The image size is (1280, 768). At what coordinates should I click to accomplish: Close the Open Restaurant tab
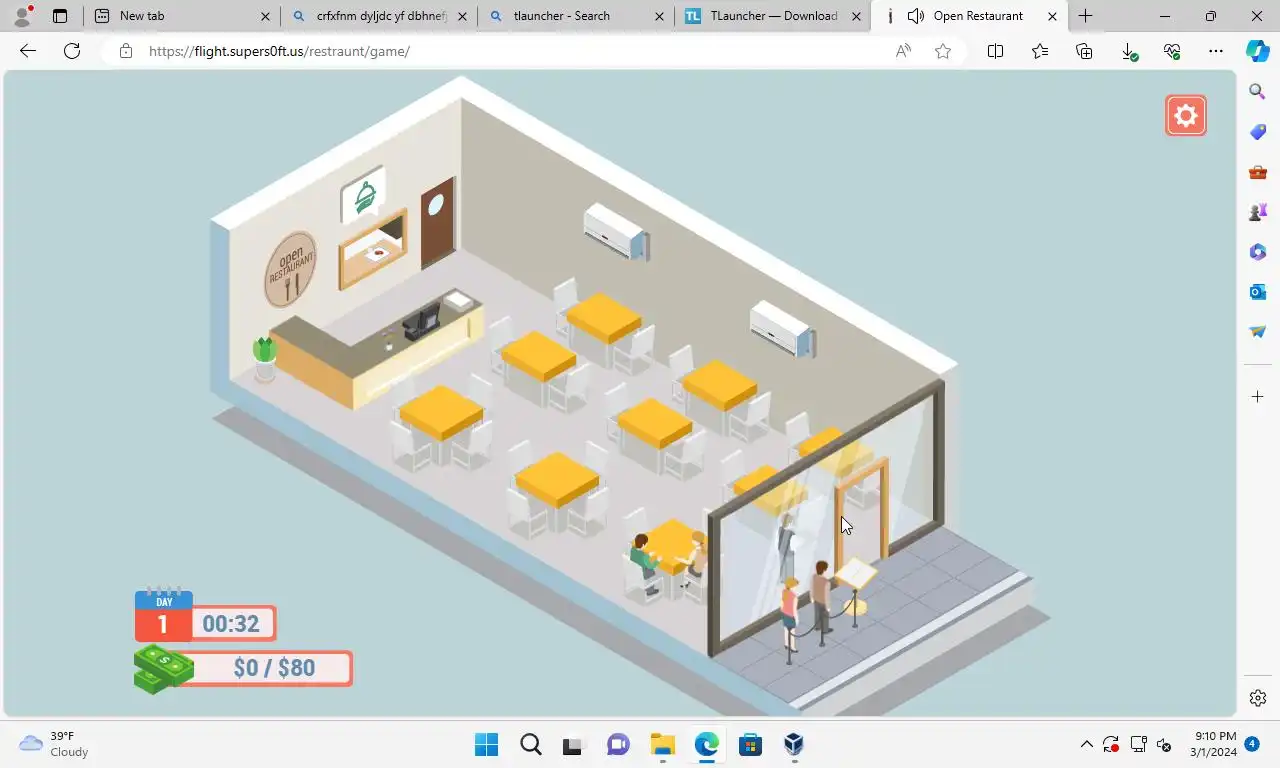pos(1052,16)
